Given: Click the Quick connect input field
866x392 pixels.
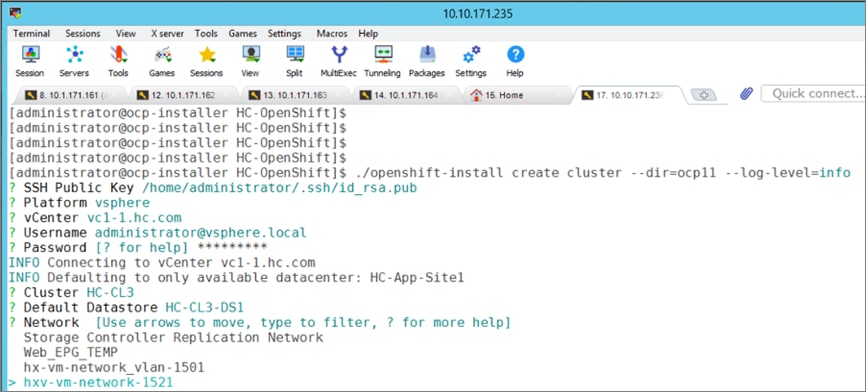Looking at the screenshot, I should 813,94.
